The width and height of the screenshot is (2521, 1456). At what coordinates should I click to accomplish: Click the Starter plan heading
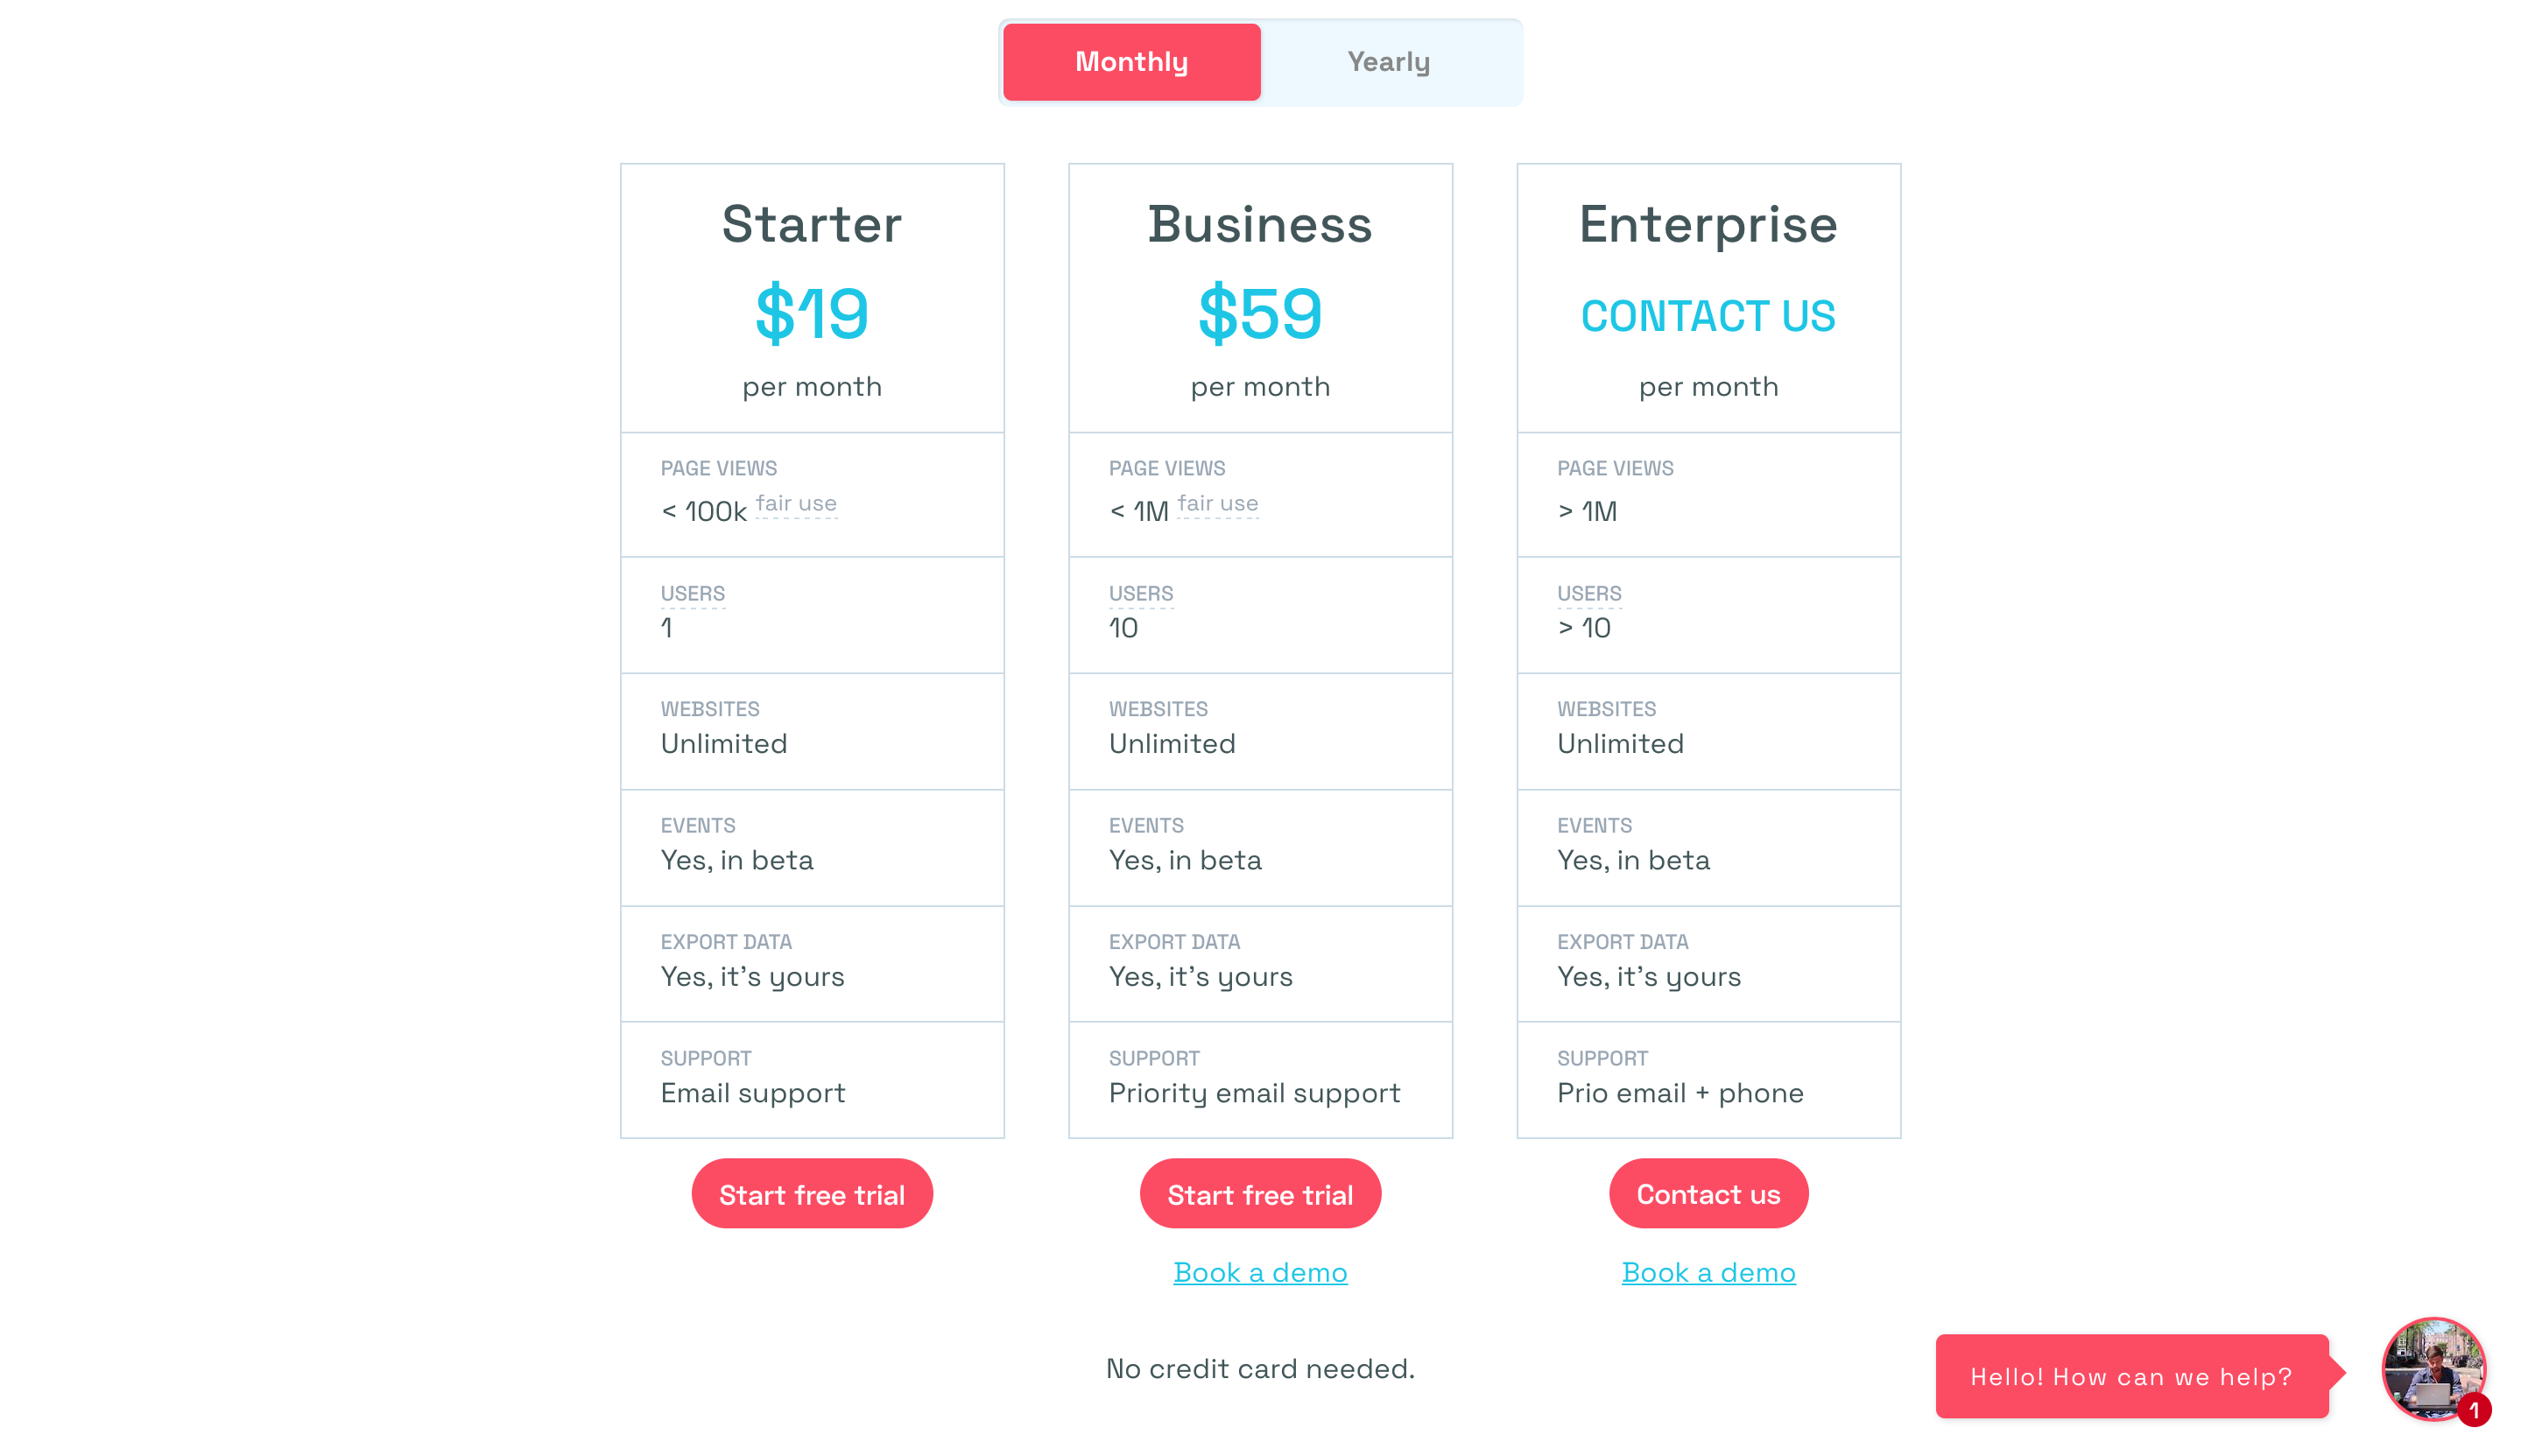pos(812,224)
